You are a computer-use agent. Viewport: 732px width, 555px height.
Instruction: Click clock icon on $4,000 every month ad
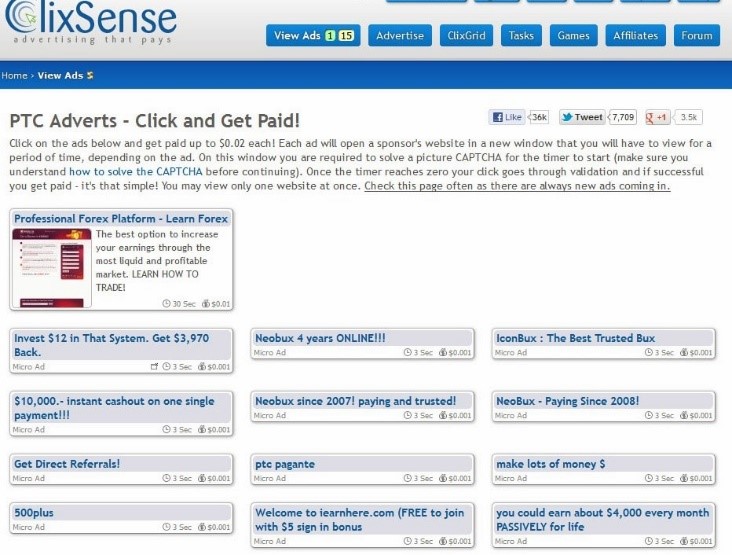tap(649, 541)
